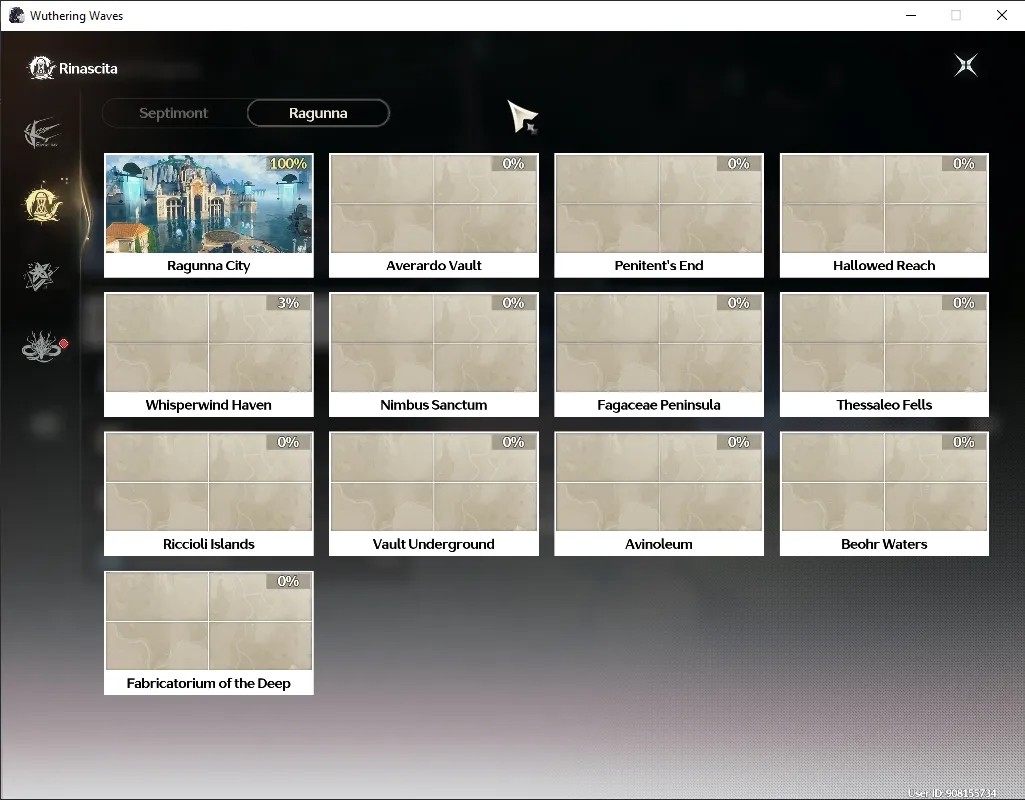Screen dimensions: 1025x800
Task: Click the Rinascita region emblem icon
Action: click(41, 68)
